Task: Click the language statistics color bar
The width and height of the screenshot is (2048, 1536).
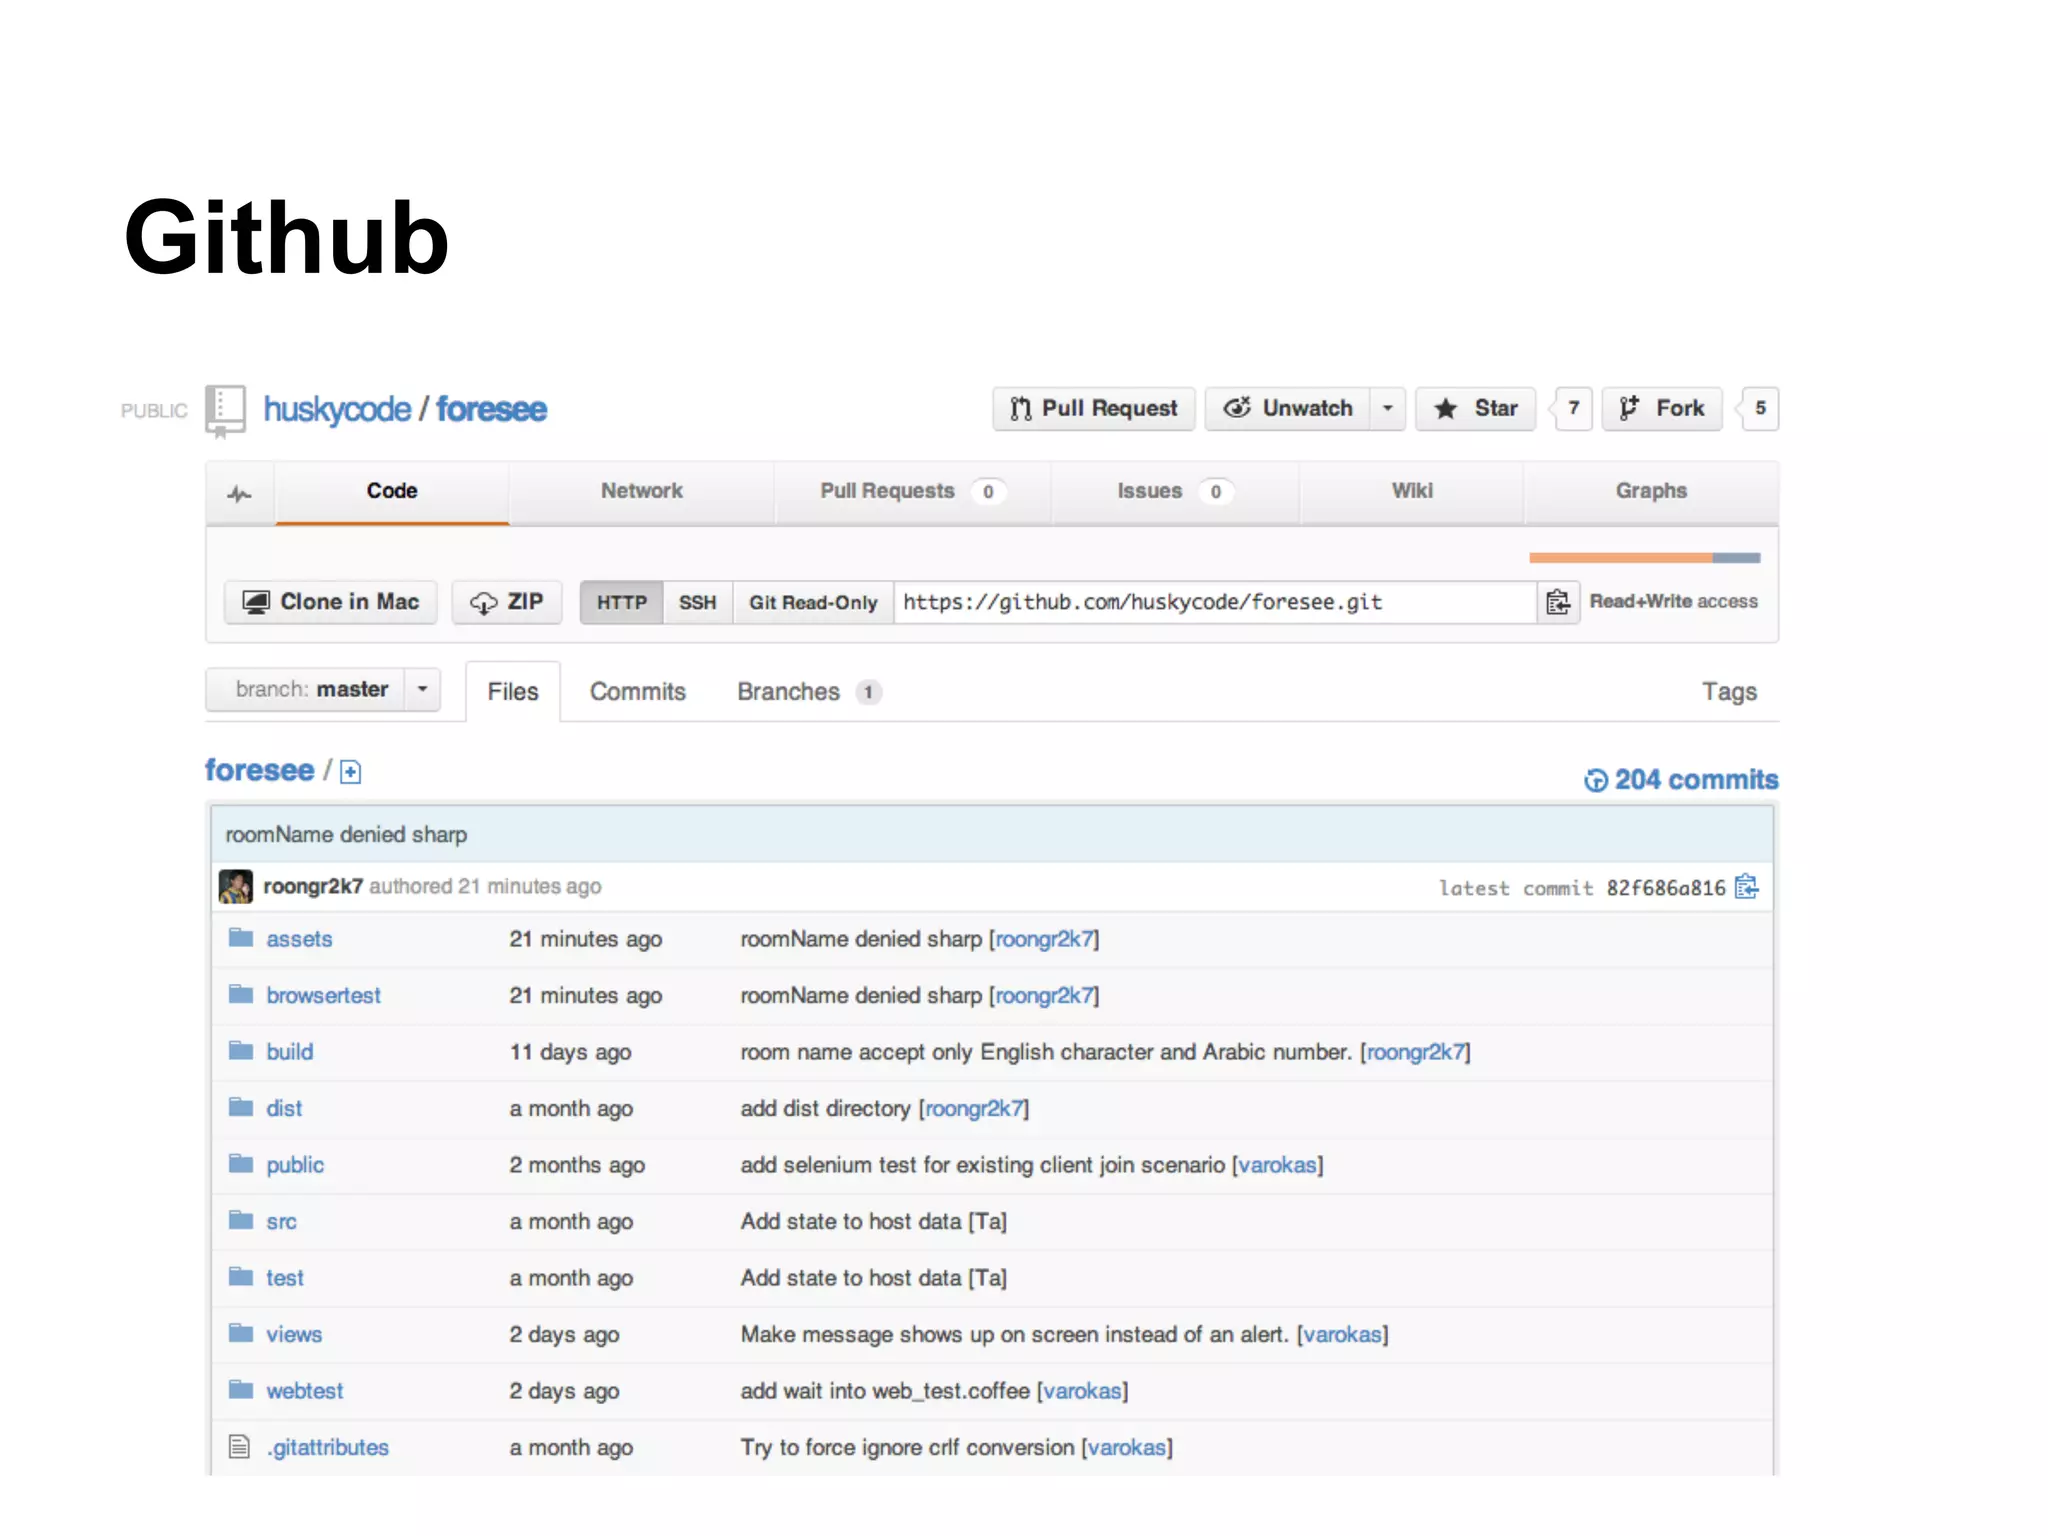Action: (x=1645, y=558)
